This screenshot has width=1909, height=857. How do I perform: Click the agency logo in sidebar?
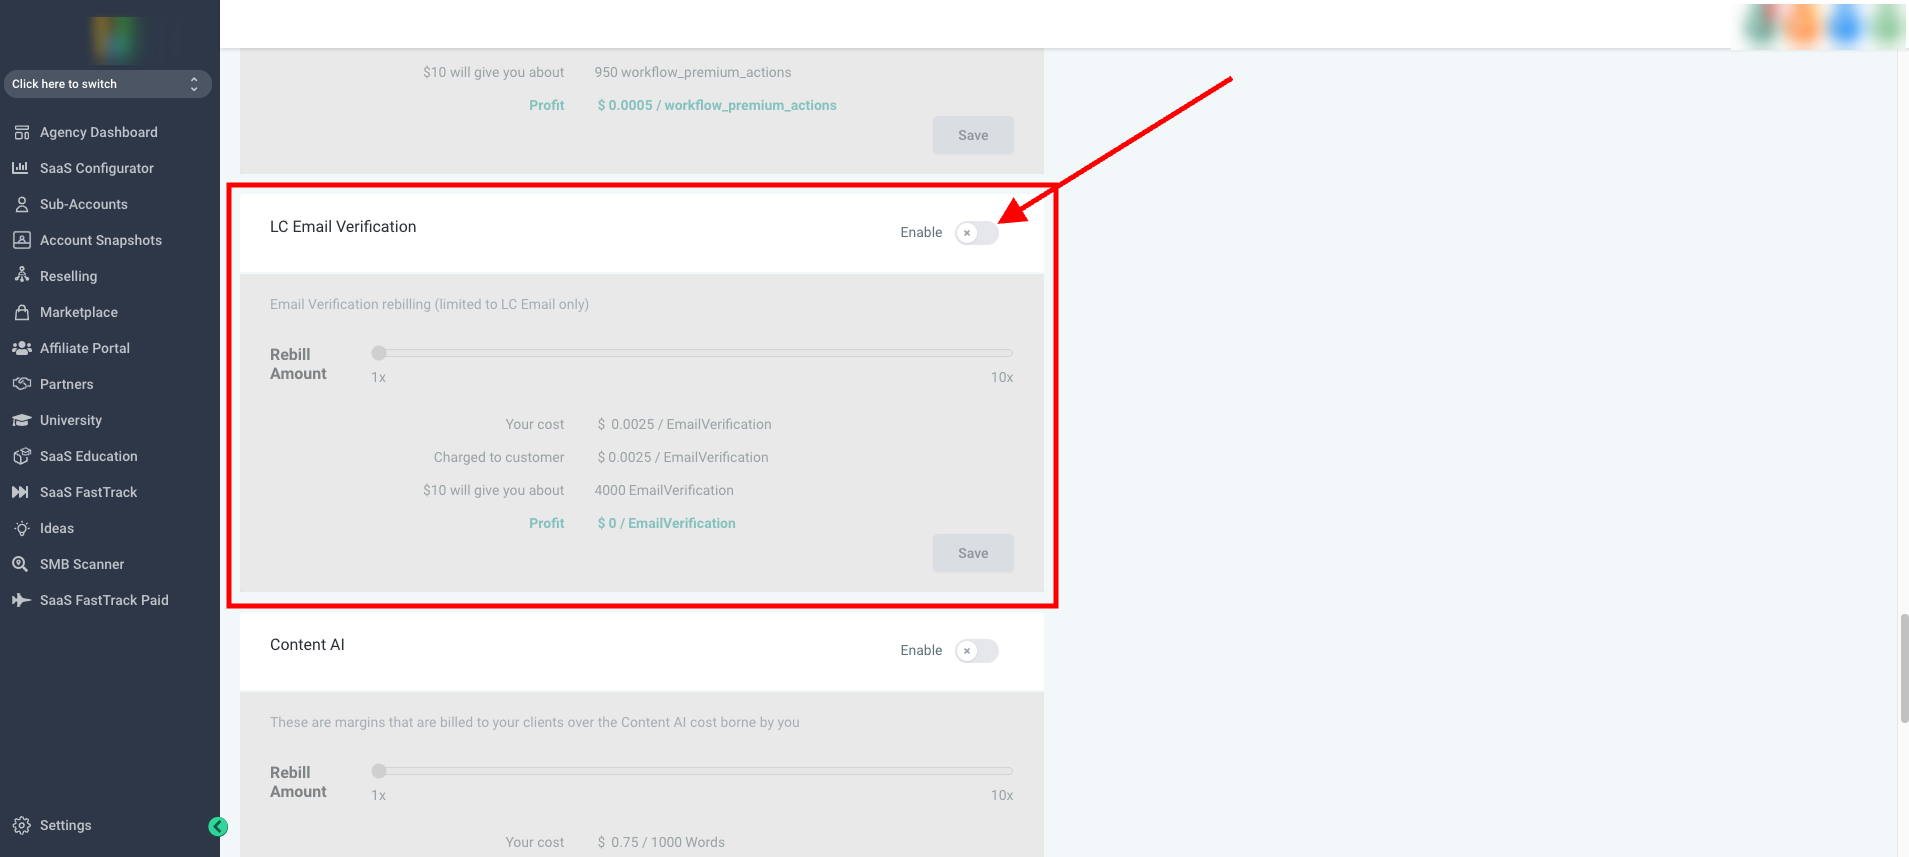[114, 40]
